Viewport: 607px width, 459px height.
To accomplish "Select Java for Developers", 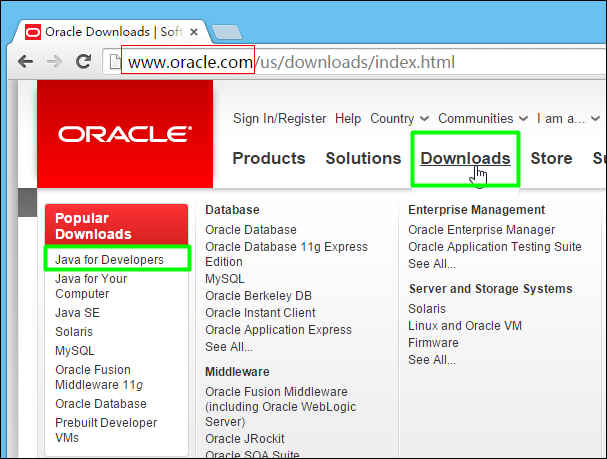I will (x=110, y=260).
